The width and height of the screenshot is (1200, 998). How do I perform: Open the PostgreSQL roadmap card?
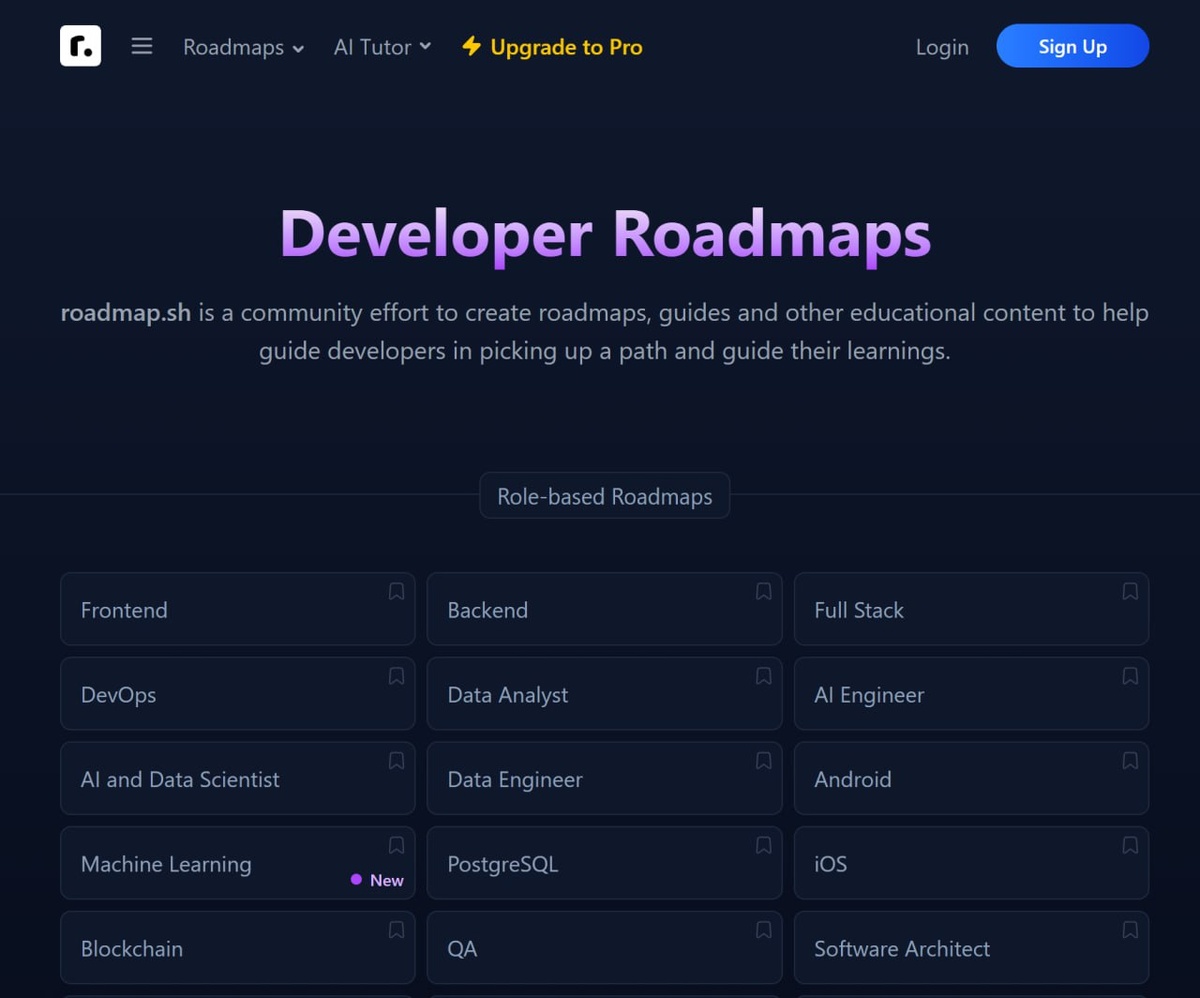604,863
